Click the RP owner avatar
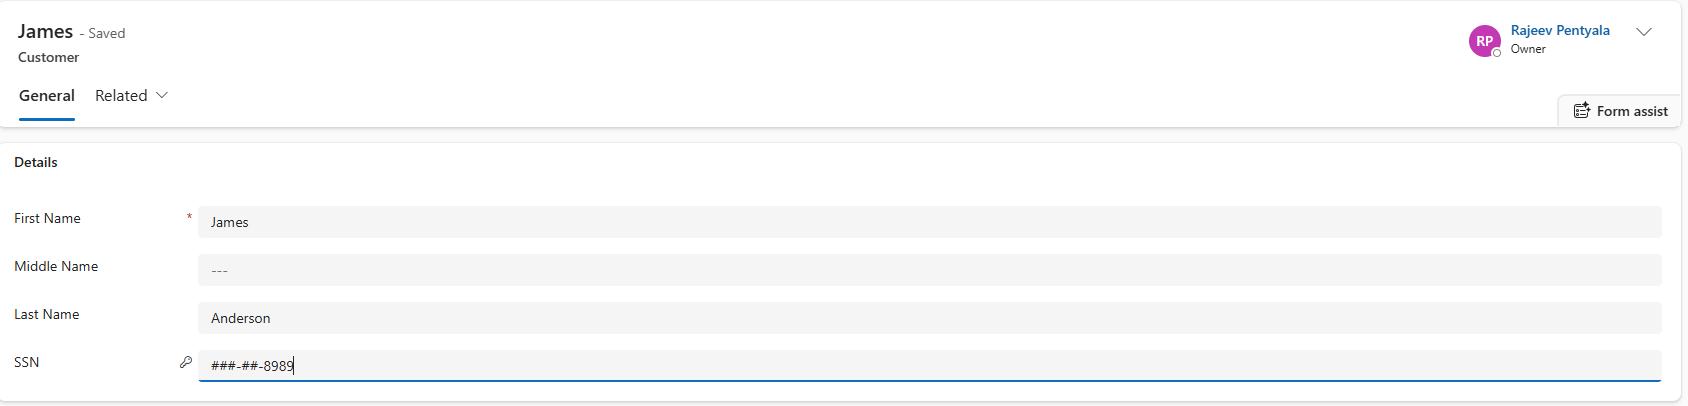The image size is (1688, 406). click(x=1484, y=41)
